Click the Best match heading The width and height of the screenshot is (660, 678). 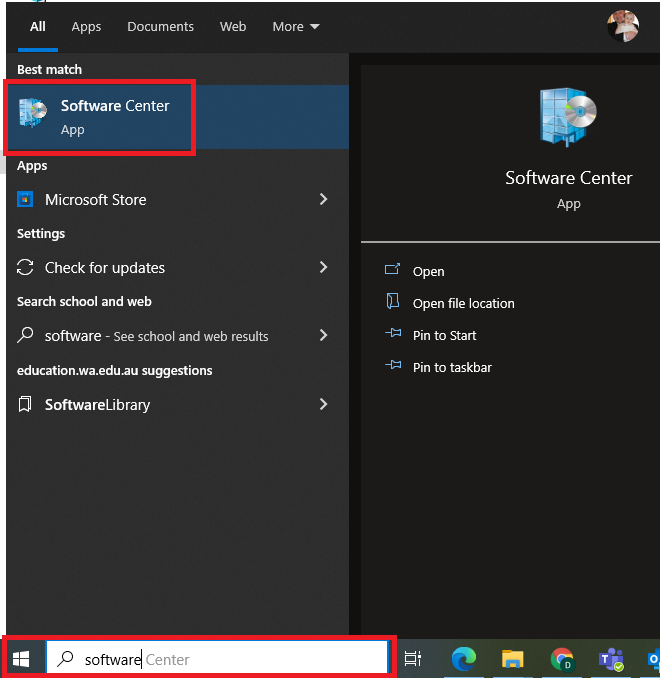tap(49, 70)
